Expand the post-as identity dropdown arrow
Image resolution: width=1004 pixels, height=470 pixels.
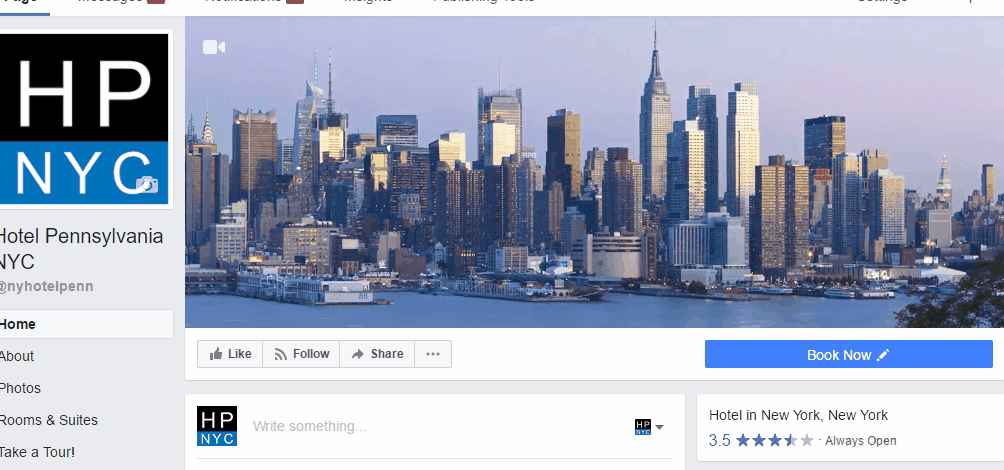pyautogui.click(x=660, y=427)
